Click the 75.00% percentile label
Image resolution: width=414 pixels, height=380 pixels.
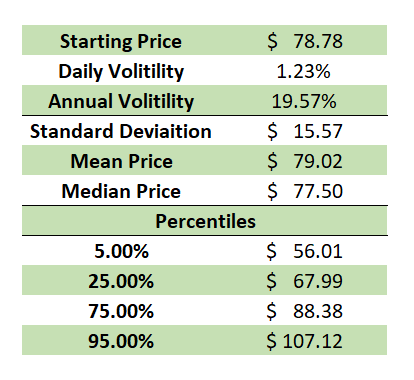point(121,311)
